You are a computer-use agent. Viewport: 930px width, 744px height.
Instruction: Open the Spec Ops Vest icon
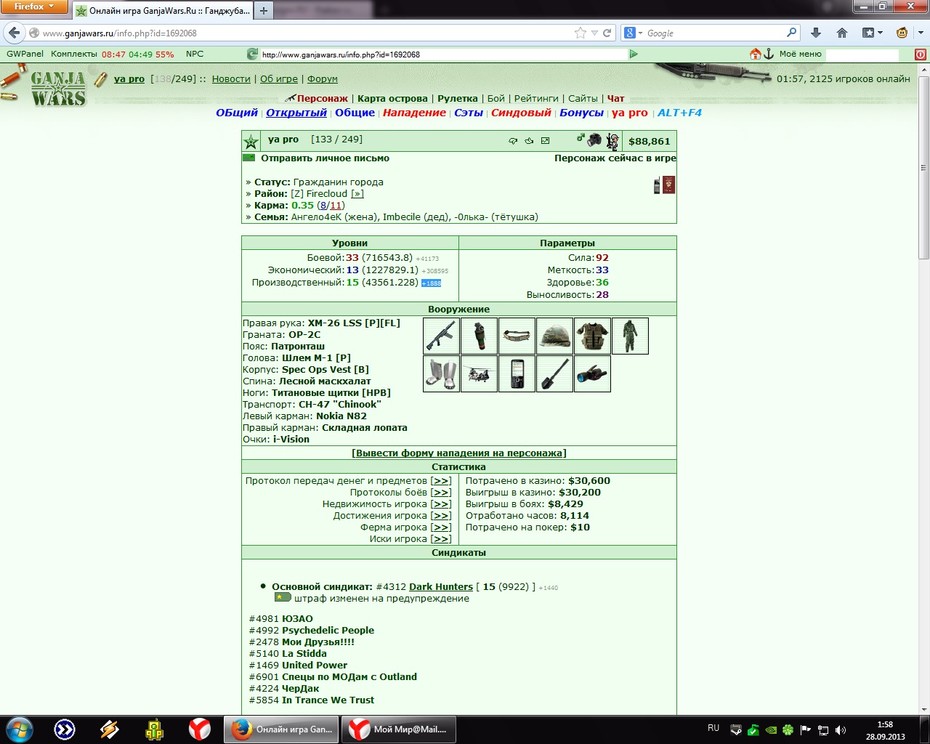click(x=592, y=336)
